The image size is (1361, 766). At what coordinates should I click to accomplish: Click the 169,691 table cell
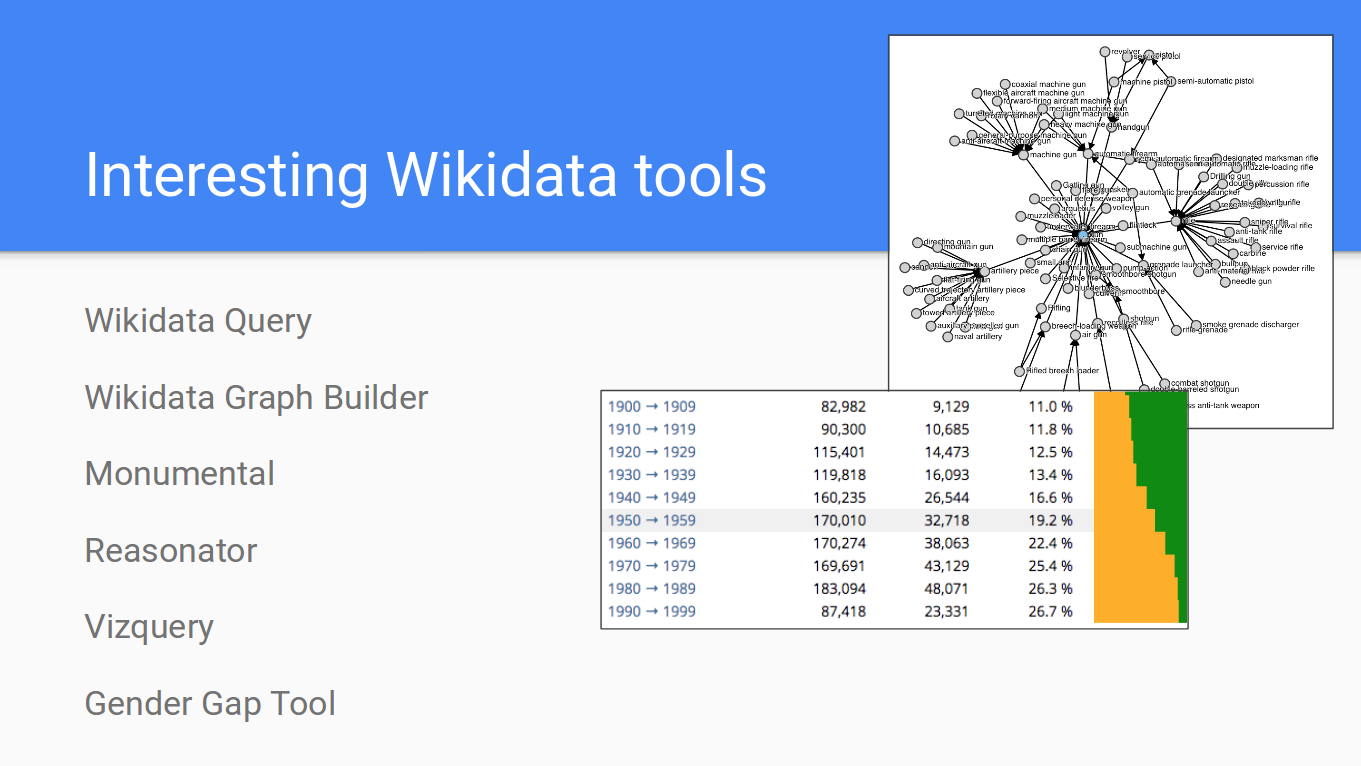(x=838, y=566)
